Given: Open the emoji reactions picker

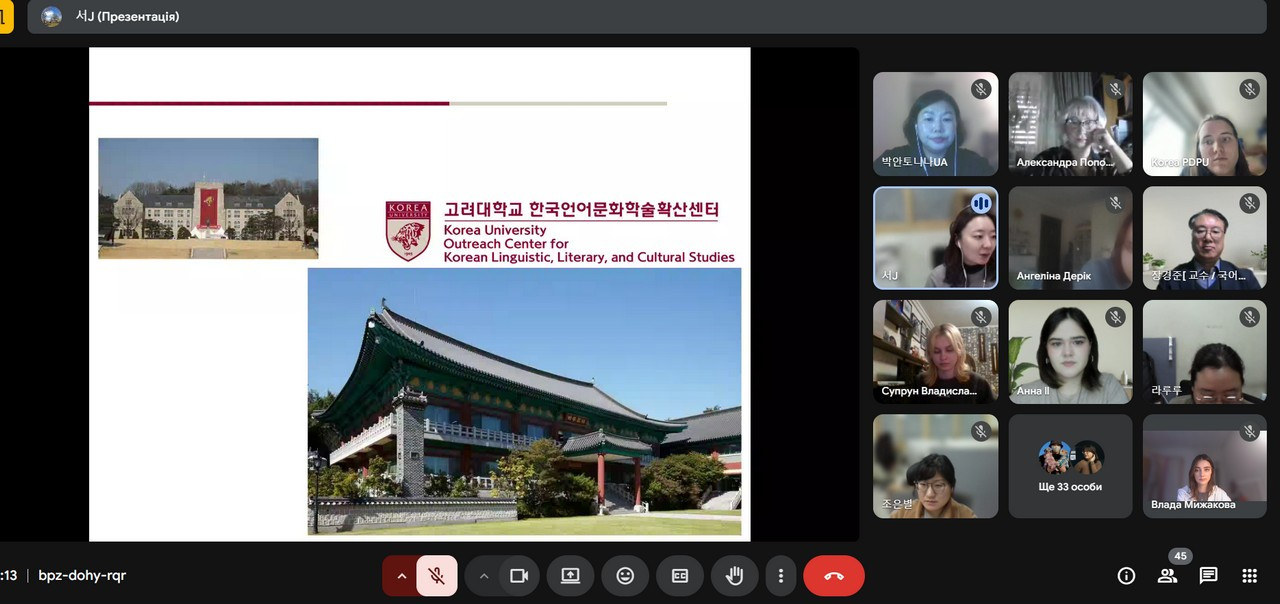Looking at the screenshot, I should click(x=625, y=576).
